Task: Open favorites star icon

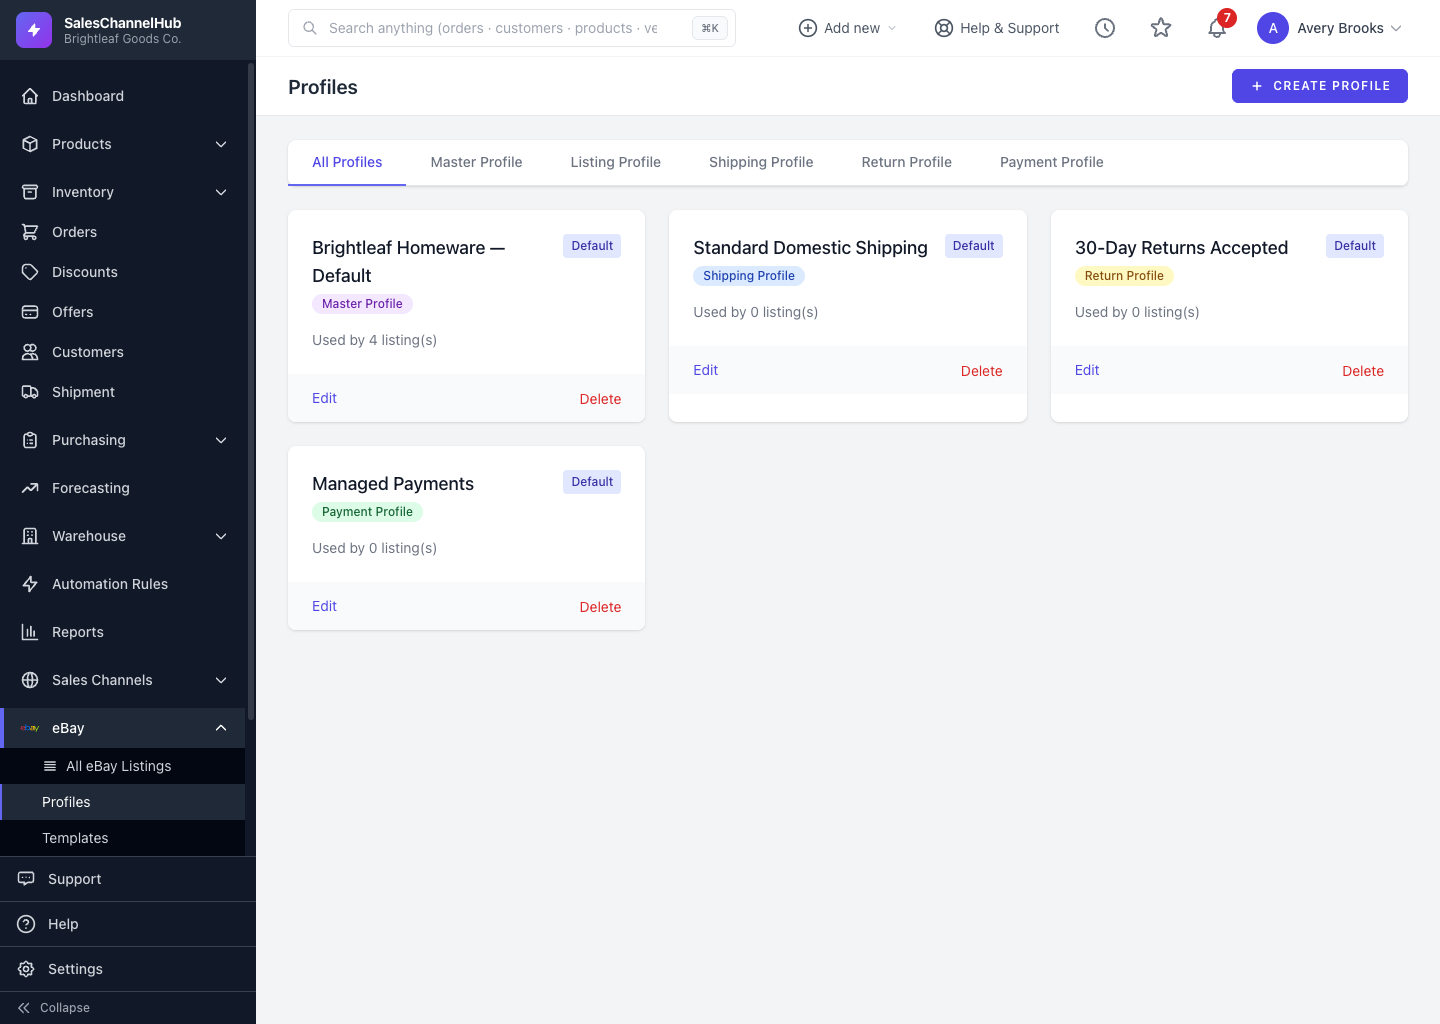Action: tap(1161, 28)
